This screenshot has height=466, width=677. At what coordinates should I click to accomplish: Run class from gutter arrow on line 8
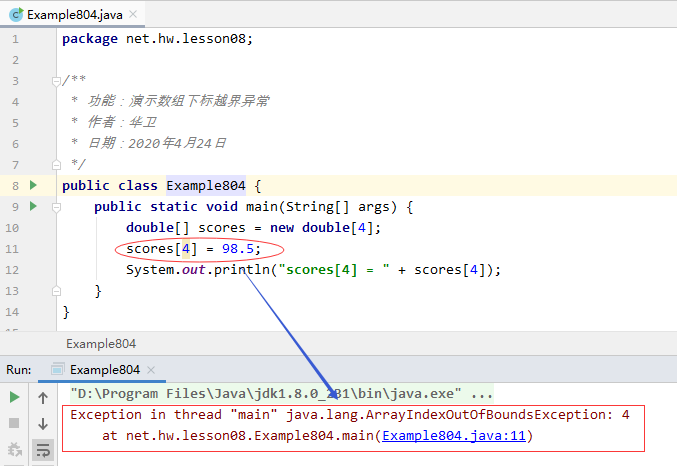pos(33,185)
